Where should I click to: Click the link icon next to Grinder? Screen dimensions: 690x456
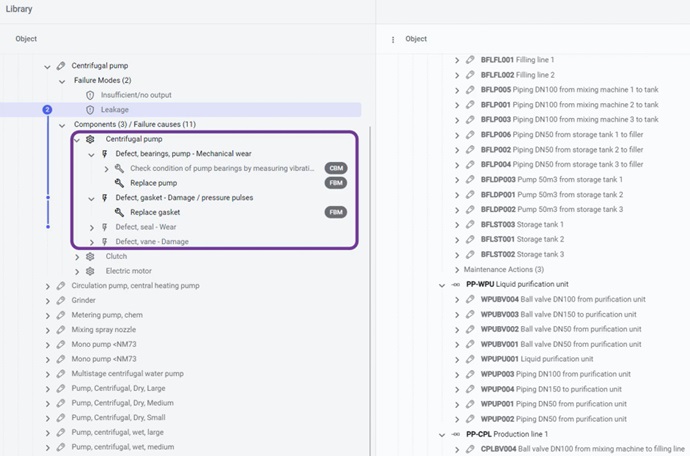[61, 300]
